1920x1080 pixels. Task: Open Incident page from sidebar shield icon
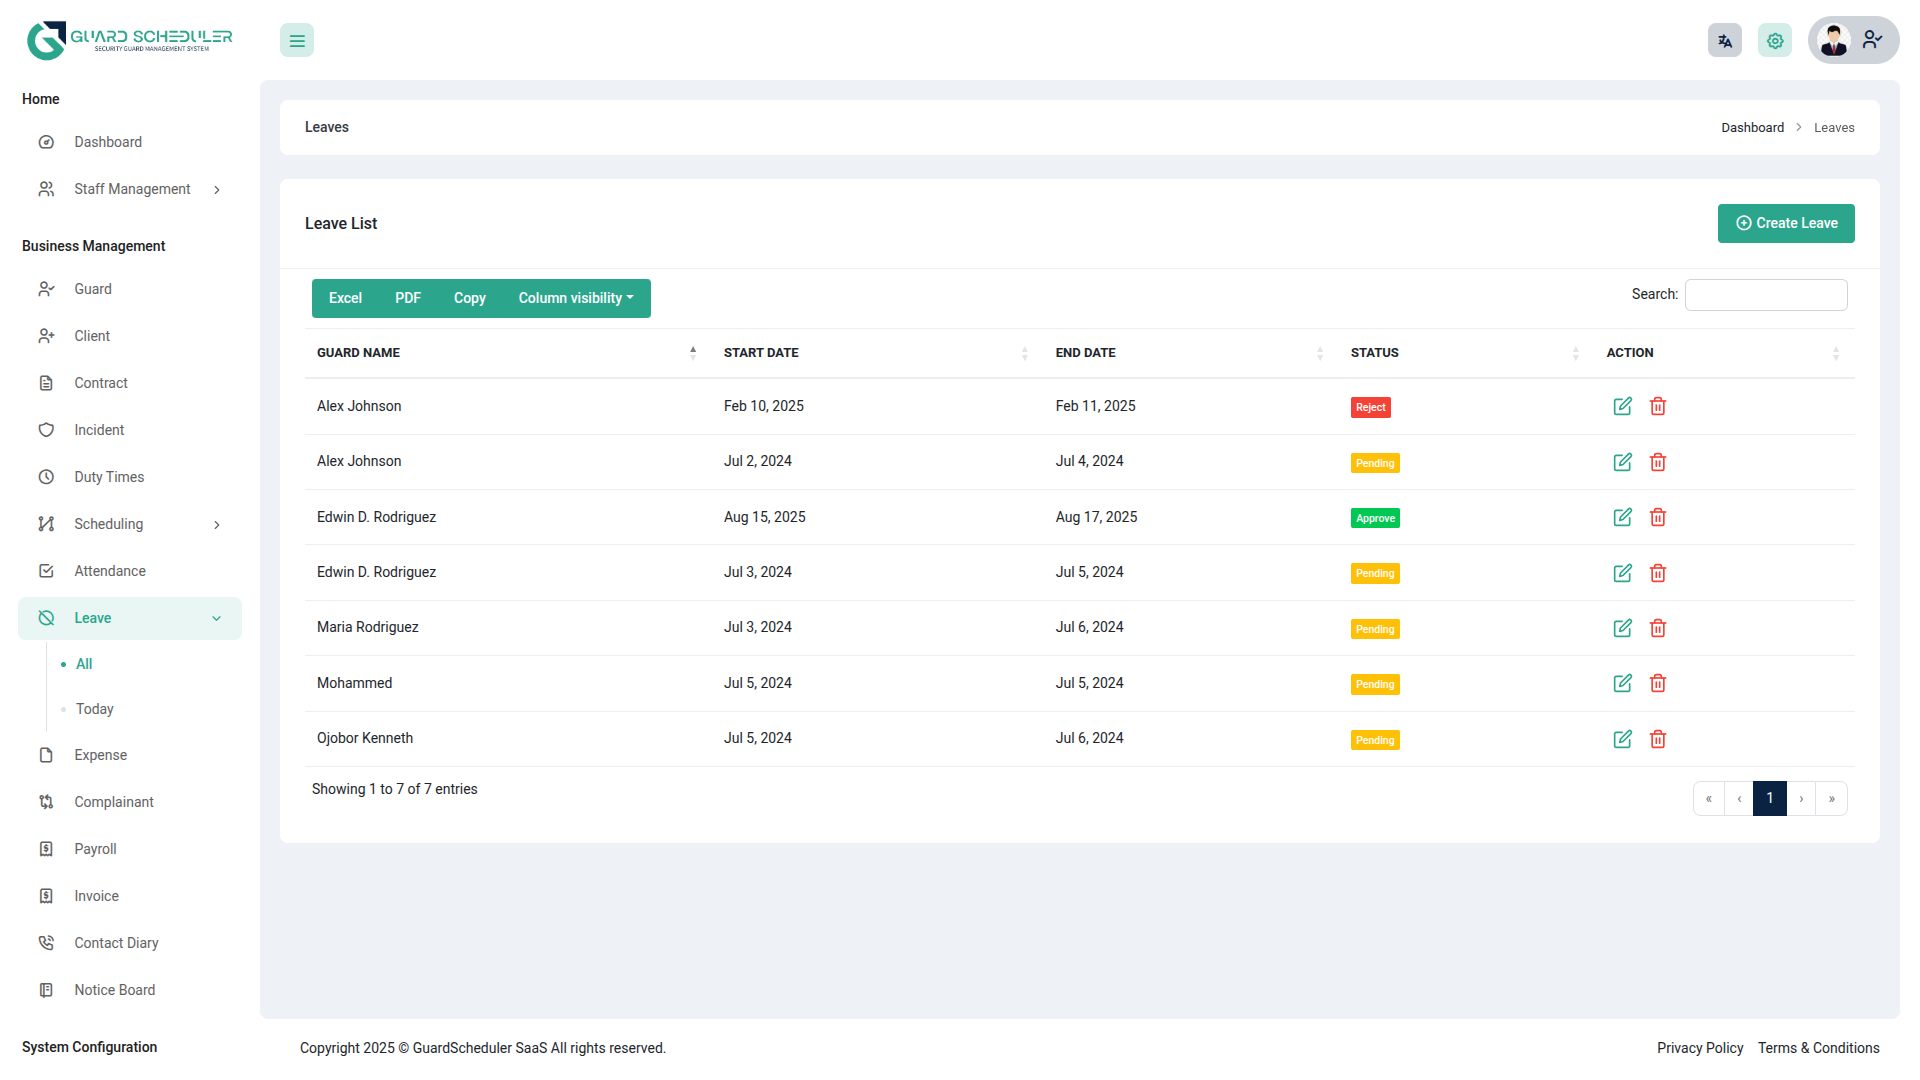46,430
